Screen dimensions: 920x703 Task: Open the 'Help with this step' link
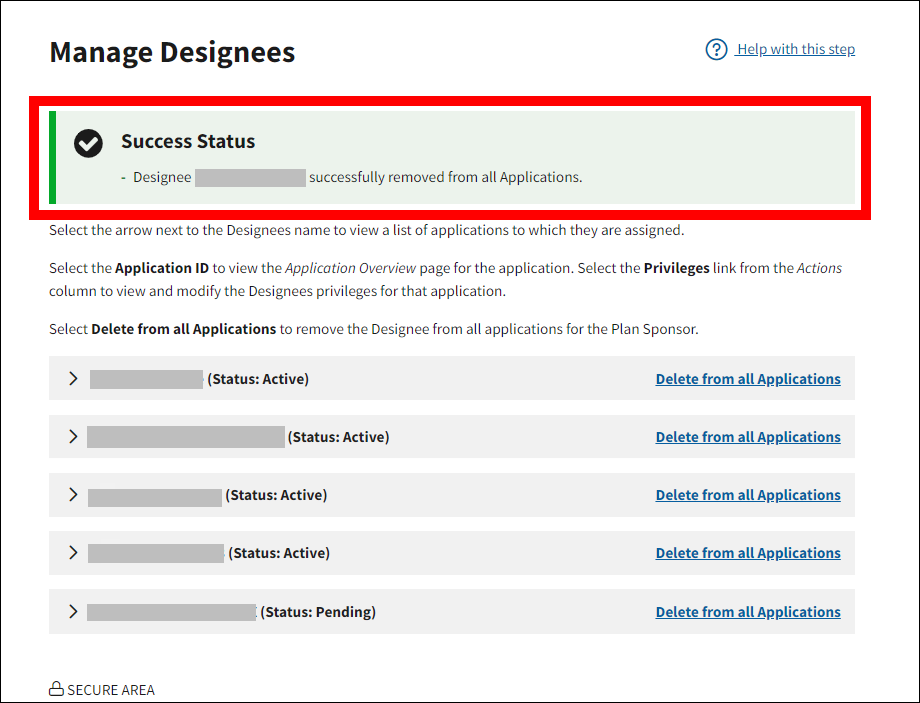795,50
